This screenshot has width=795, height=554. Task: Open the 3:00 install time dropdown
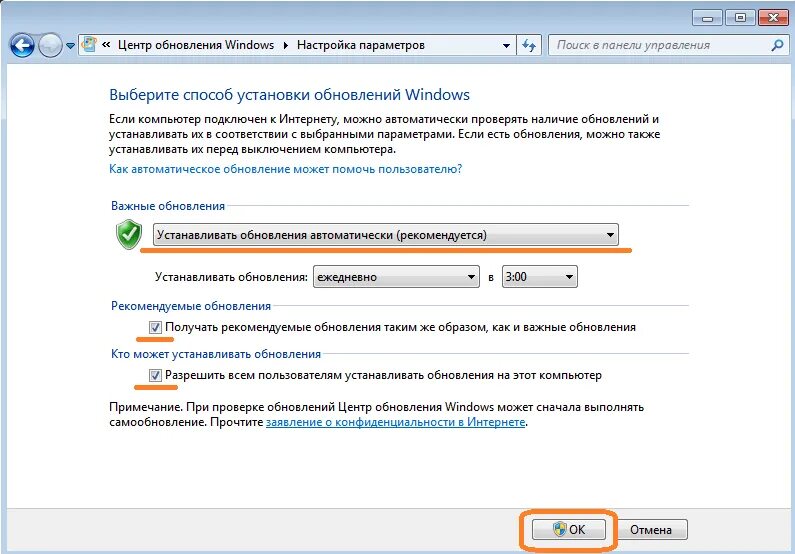[x=539, y=277]
